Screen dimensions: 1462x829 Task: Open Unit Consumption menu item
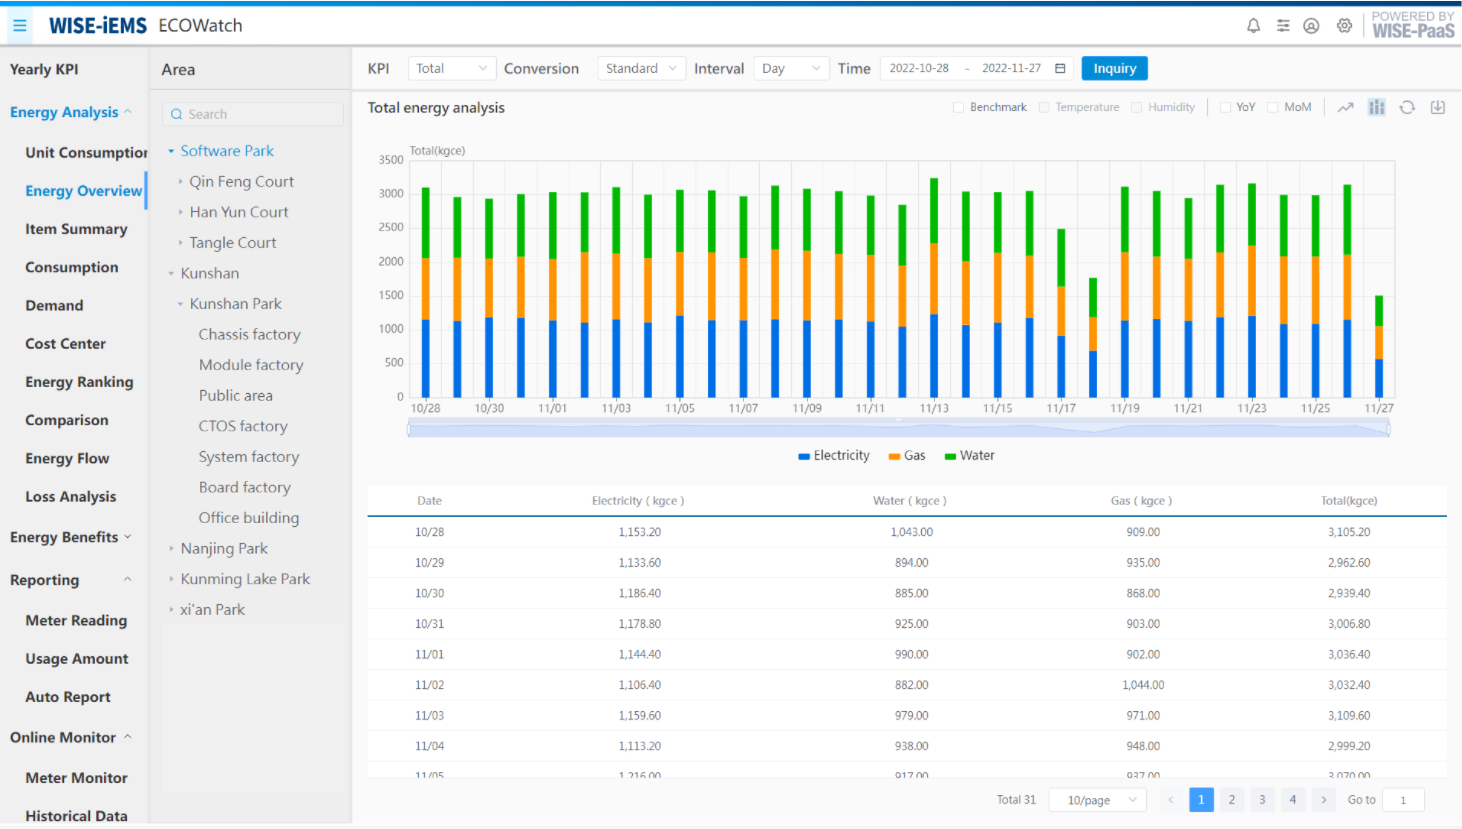[86, 152]
